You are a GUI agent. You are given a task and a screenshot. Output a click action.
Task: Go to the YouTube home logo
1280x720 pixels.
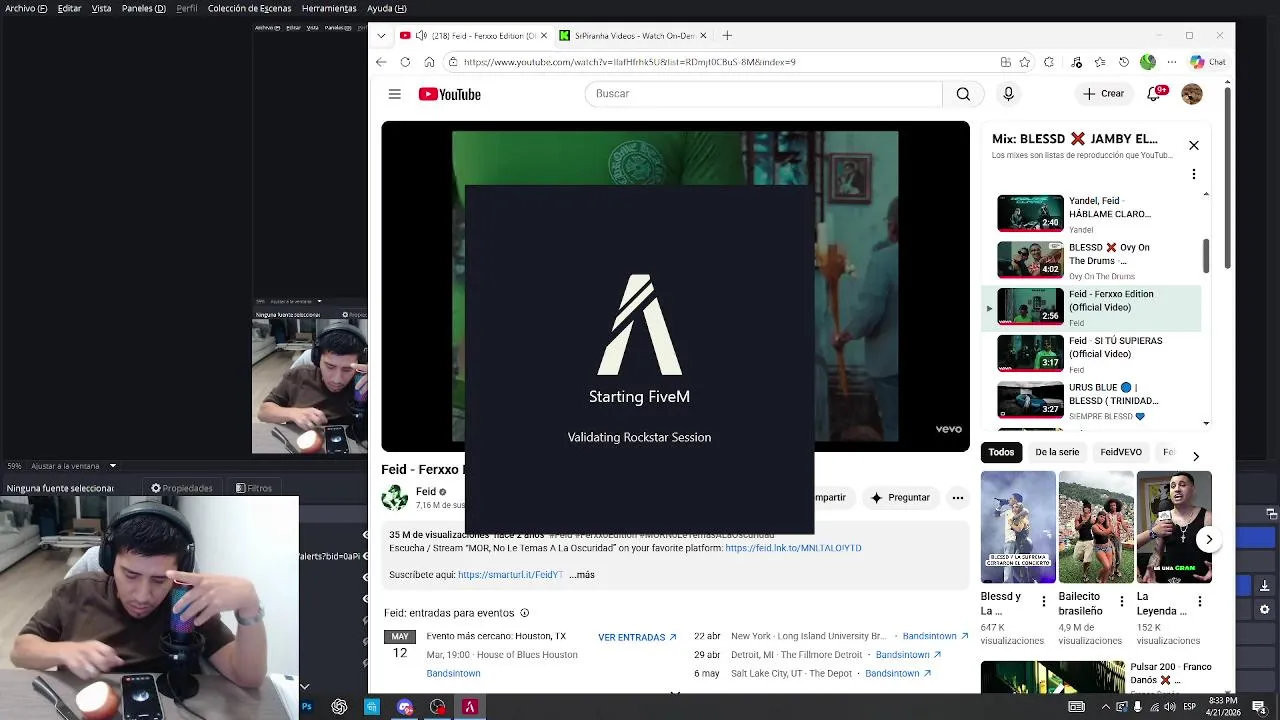click(450, 94)
